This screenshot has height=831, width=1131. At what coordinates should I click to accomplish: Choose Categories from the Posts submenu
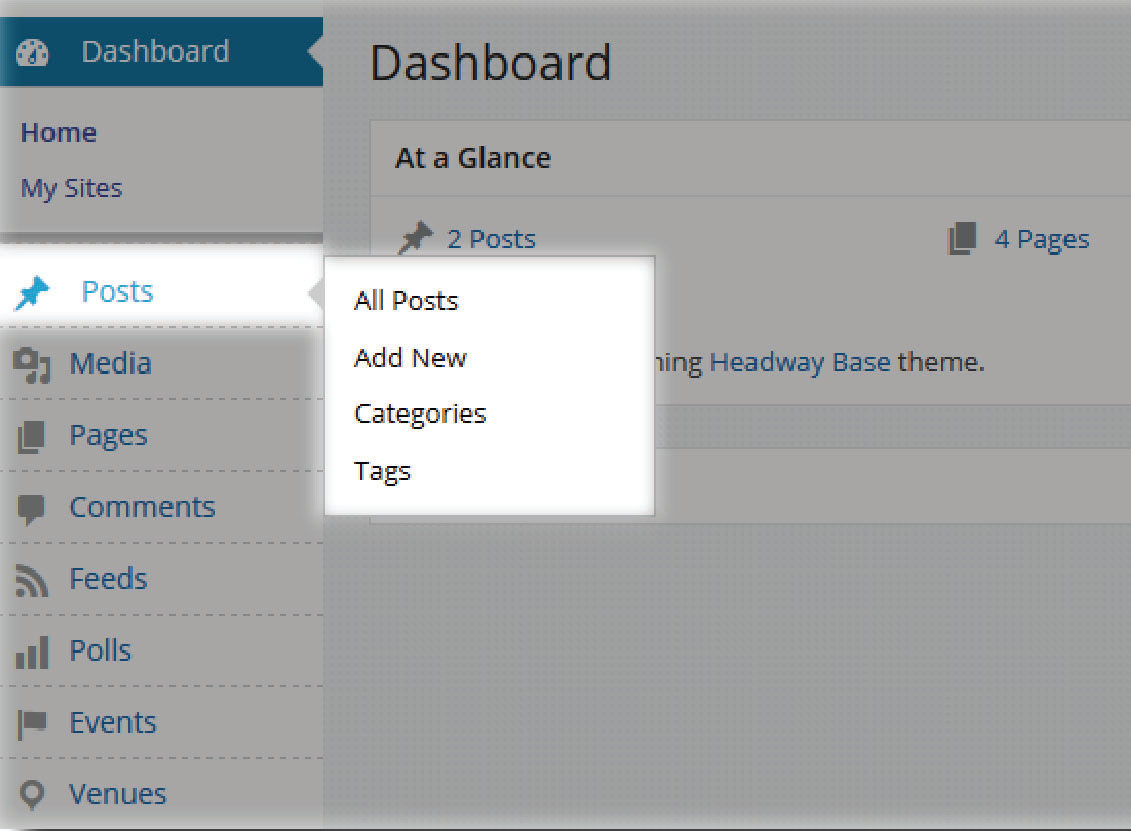(x=420, y=414)
